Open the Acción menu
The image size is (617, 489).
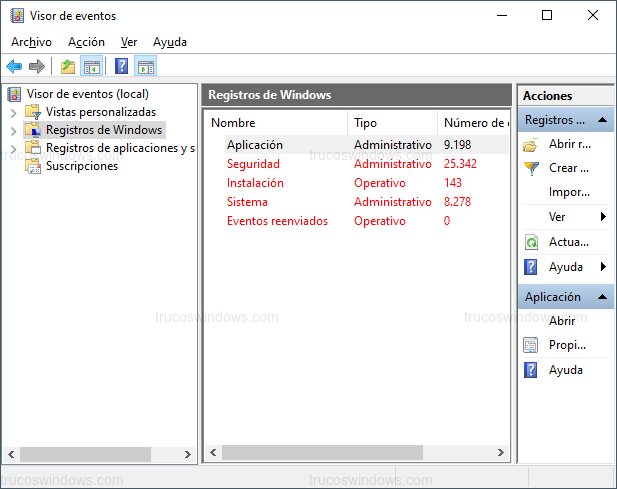coord(86,42)
